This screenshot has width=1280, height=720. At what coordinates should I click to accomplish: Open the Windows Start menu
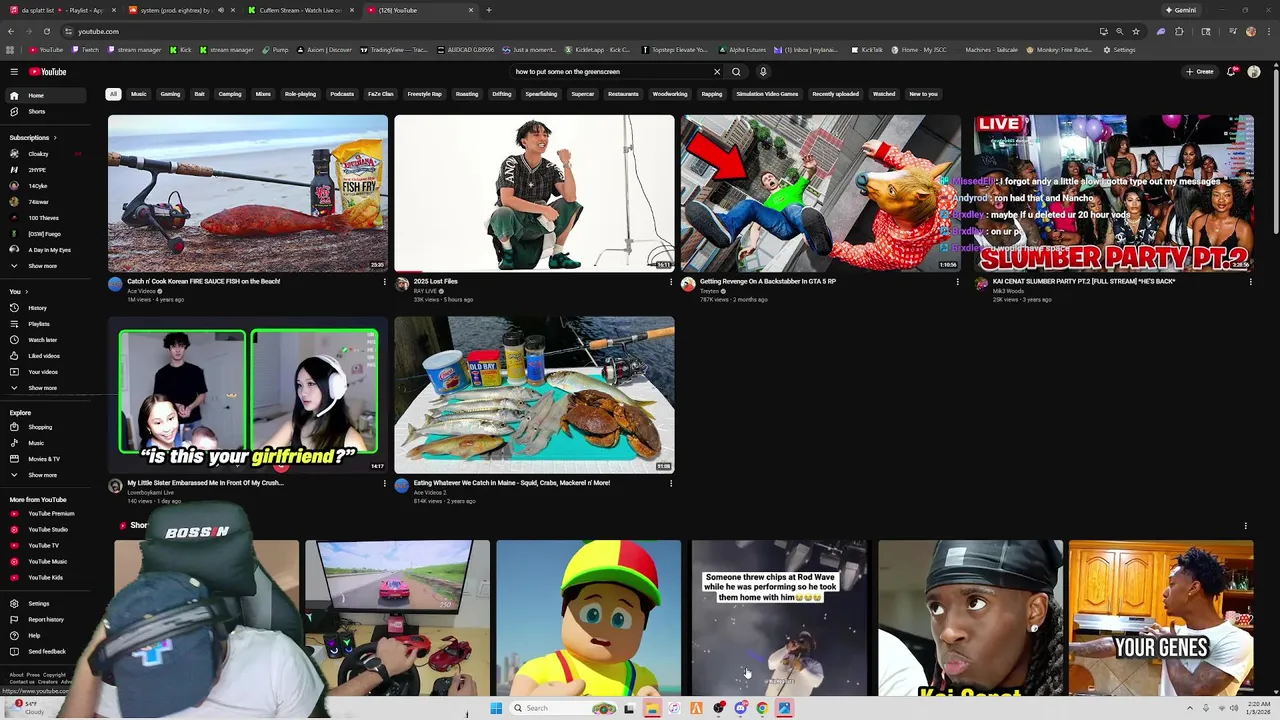[496, 709]
